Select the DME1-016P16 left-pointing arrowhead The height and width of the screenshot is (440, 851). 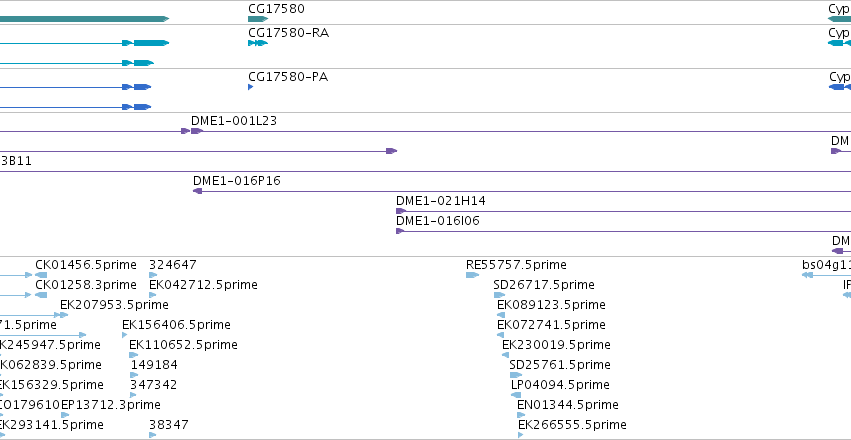(198, 191)
